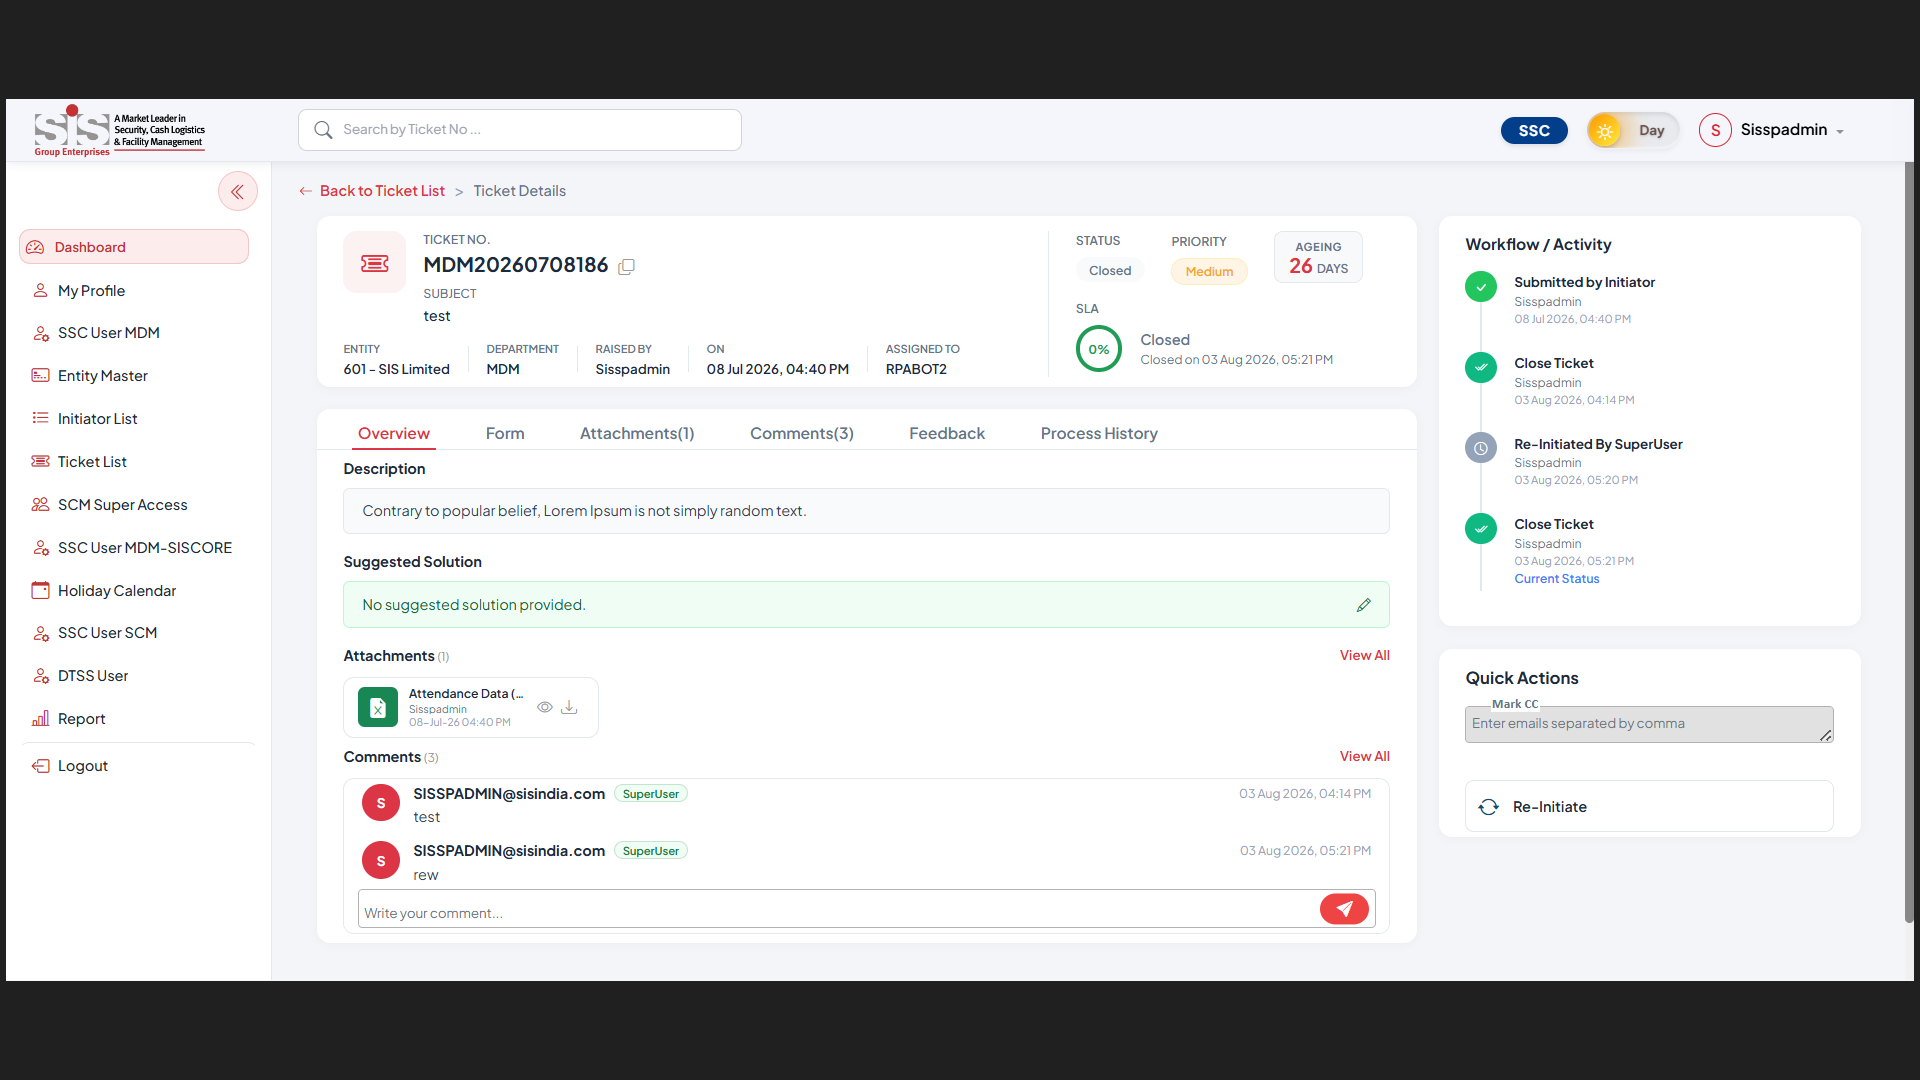The width and height of the screenshot is (1920, 1080).
Task: View All comments link
Action: (x=1365, y=757)
